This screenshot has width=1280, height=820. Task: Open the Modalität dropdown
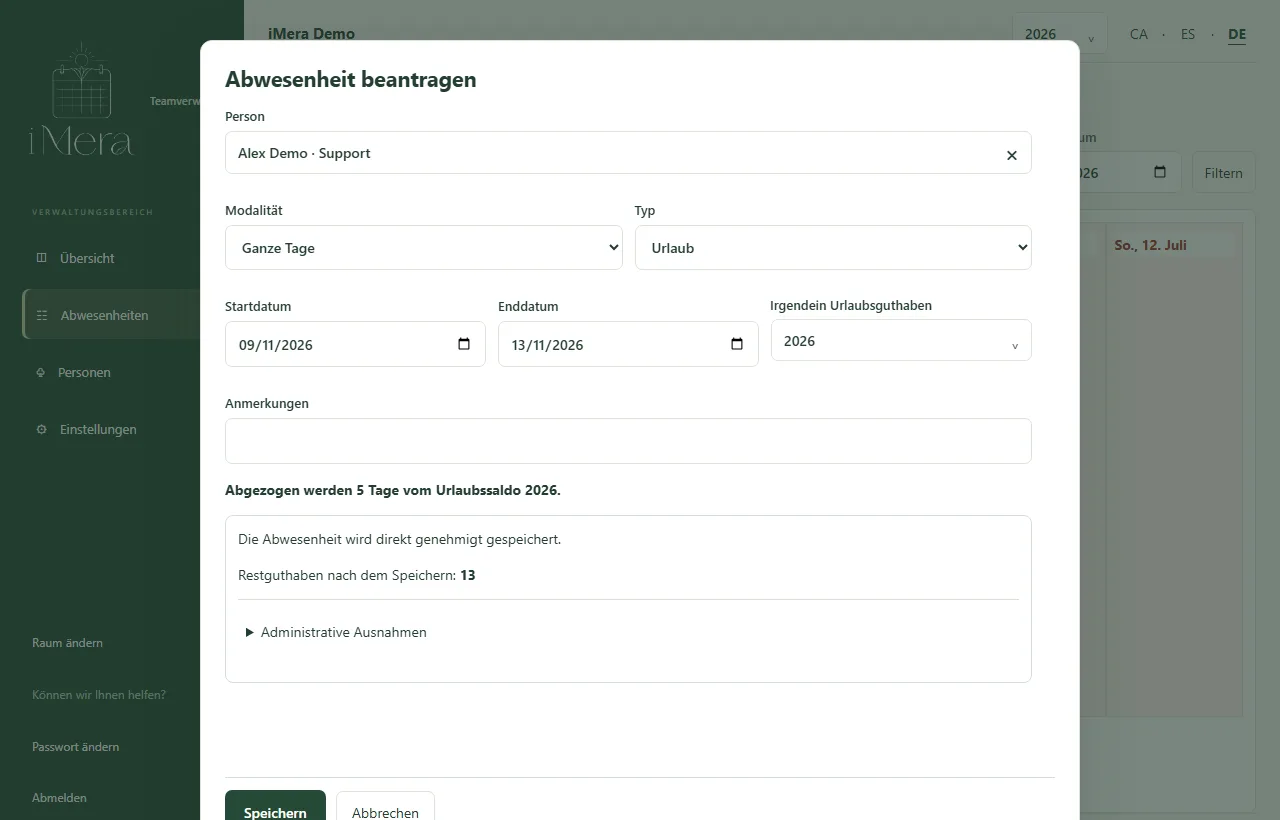424,247
